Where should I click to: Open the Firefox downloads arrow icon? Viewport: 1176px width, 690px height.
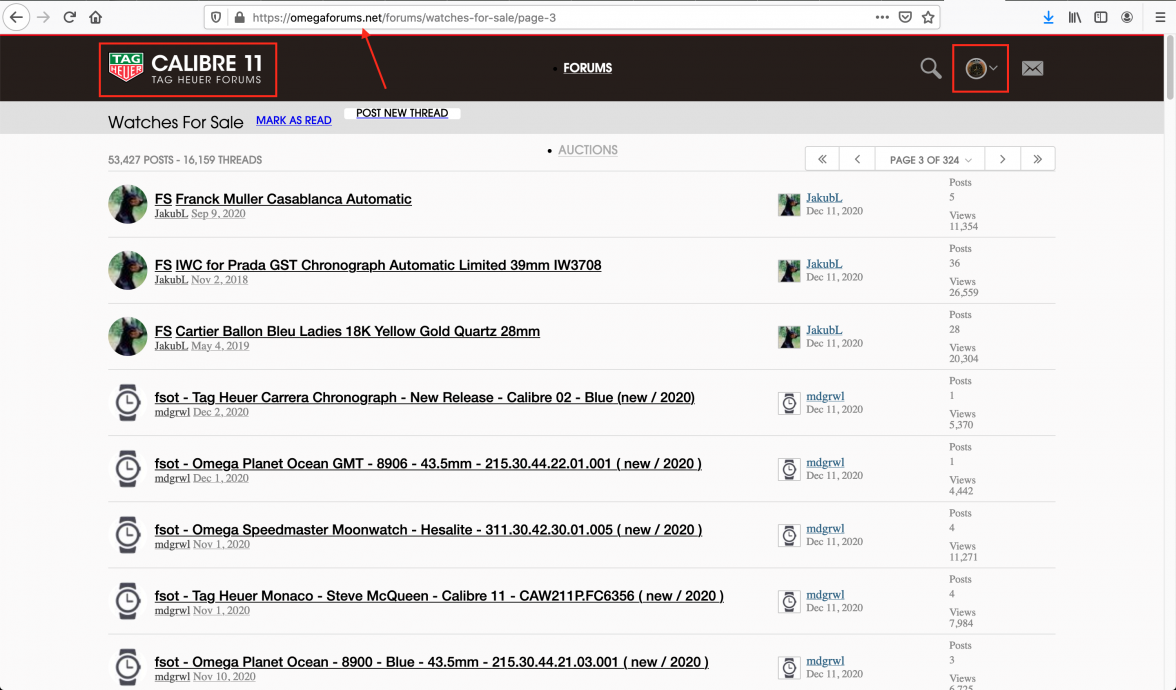tap(1048, 17)
